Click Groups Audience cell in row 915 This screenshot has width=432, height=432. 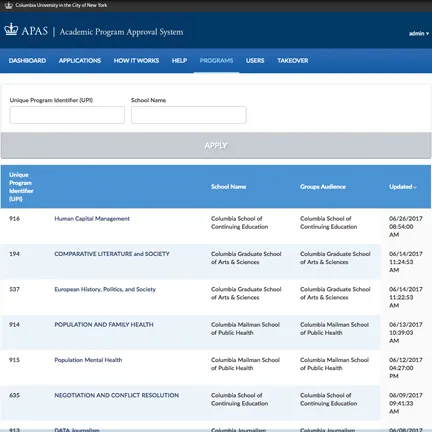tap(334, 364)
